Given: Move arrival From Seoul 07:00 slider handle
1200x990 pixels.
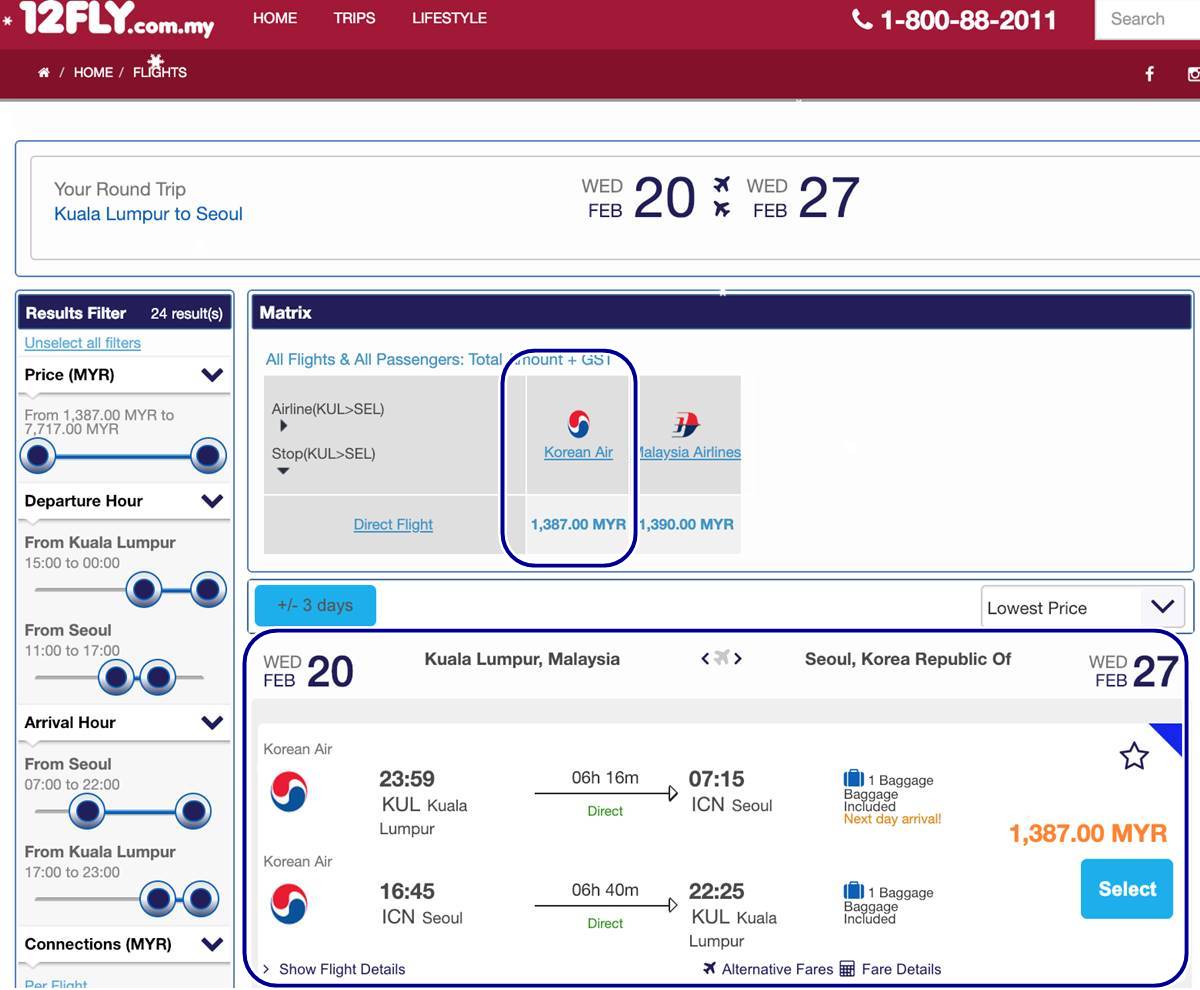Looking at the screenshot, I should click(87, 810).
